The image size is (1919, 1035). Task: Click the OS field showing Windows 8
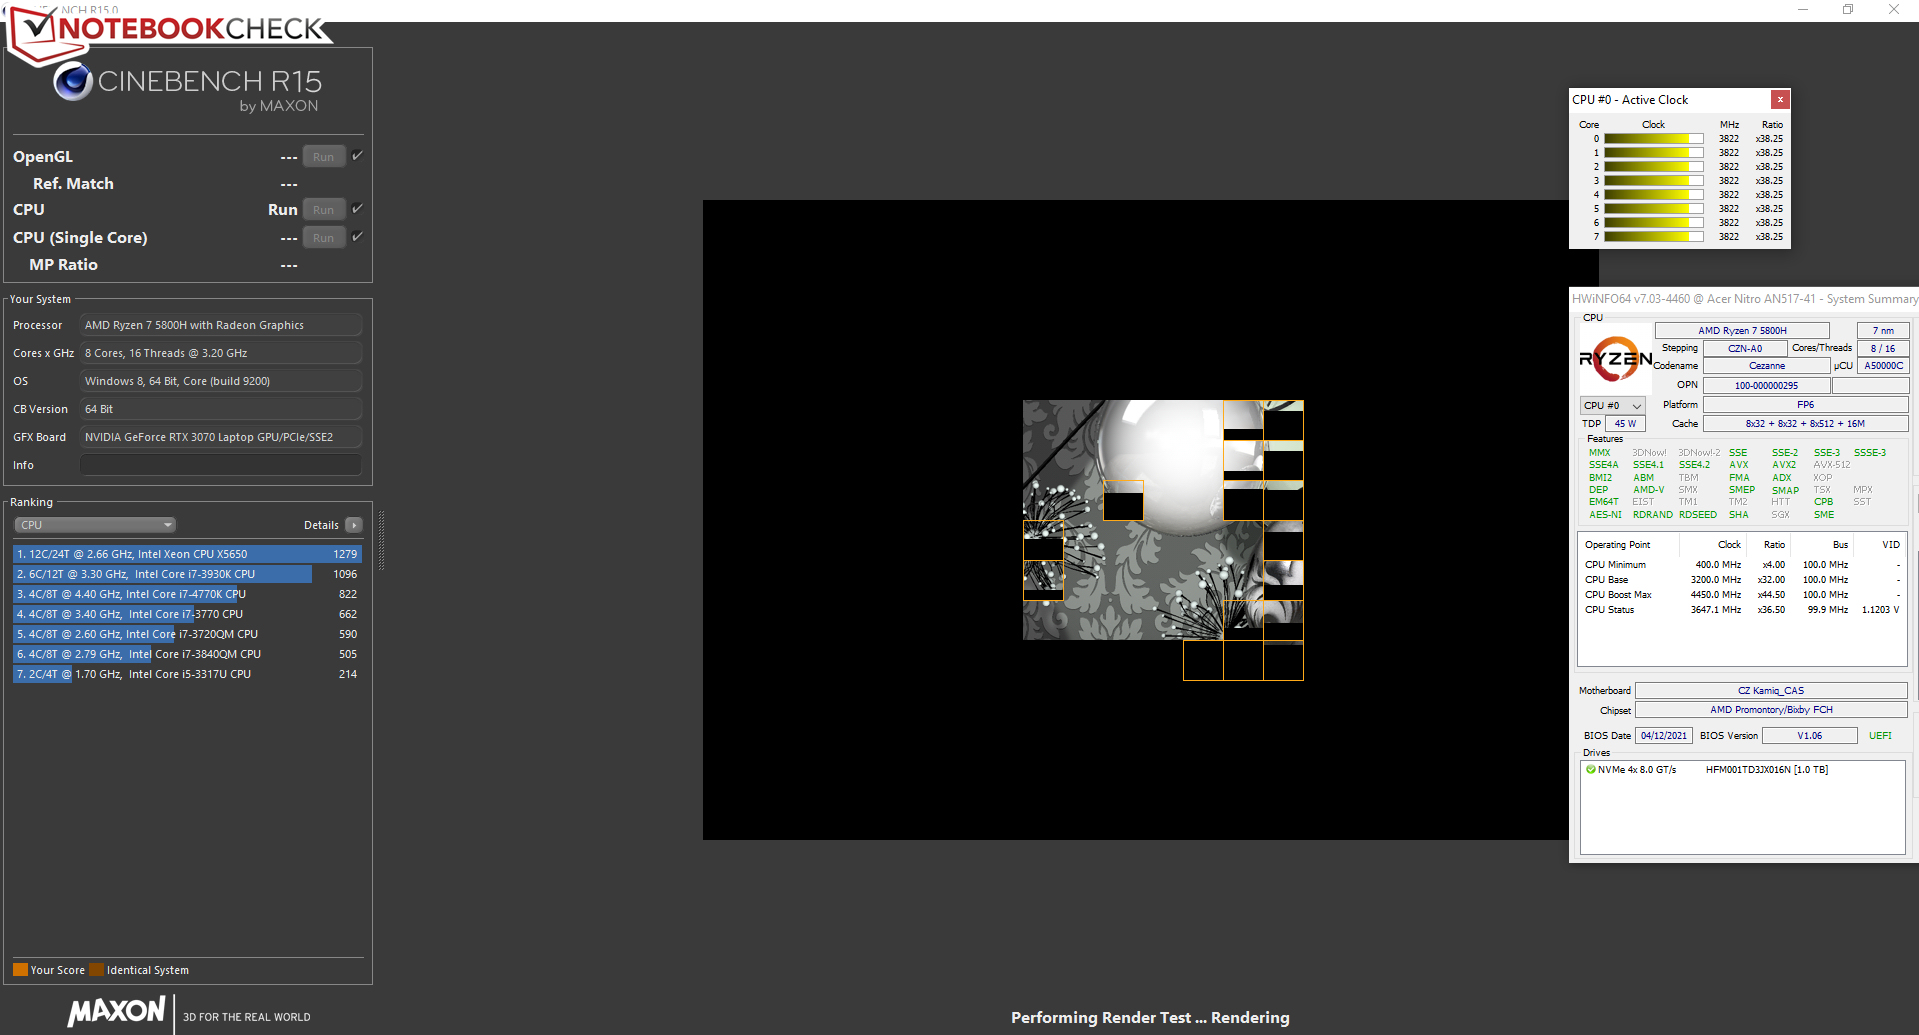(x=220, y=381)
